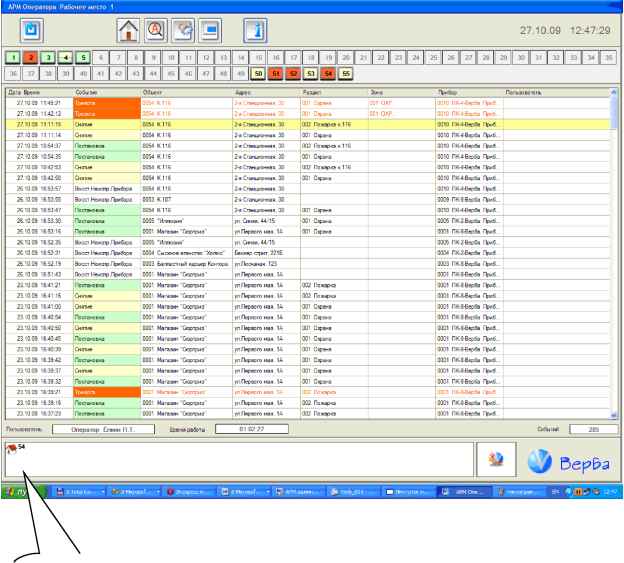Select red object indicator 54
Viewport: 624px width, 563px height.
point(328,74)
